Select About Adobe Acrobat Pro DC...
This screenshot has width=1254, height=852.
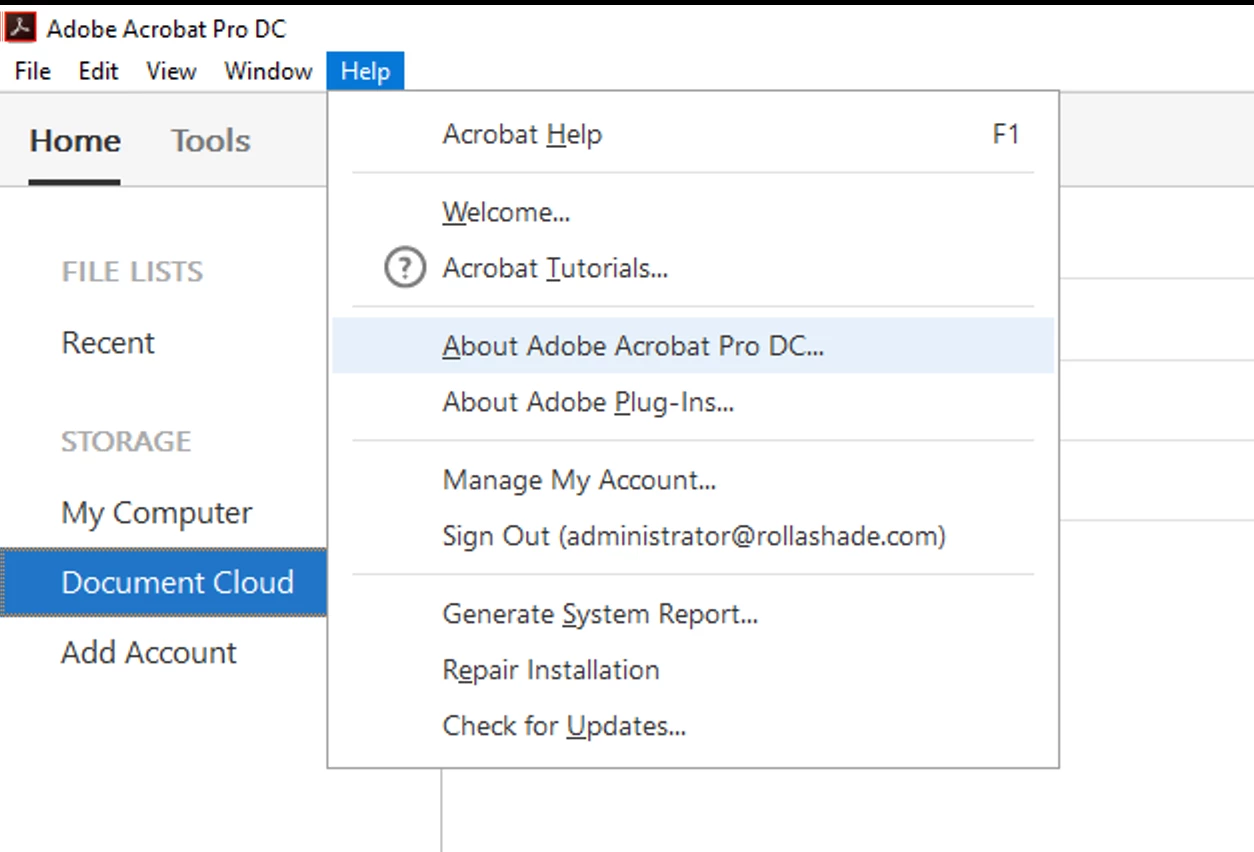693,346
